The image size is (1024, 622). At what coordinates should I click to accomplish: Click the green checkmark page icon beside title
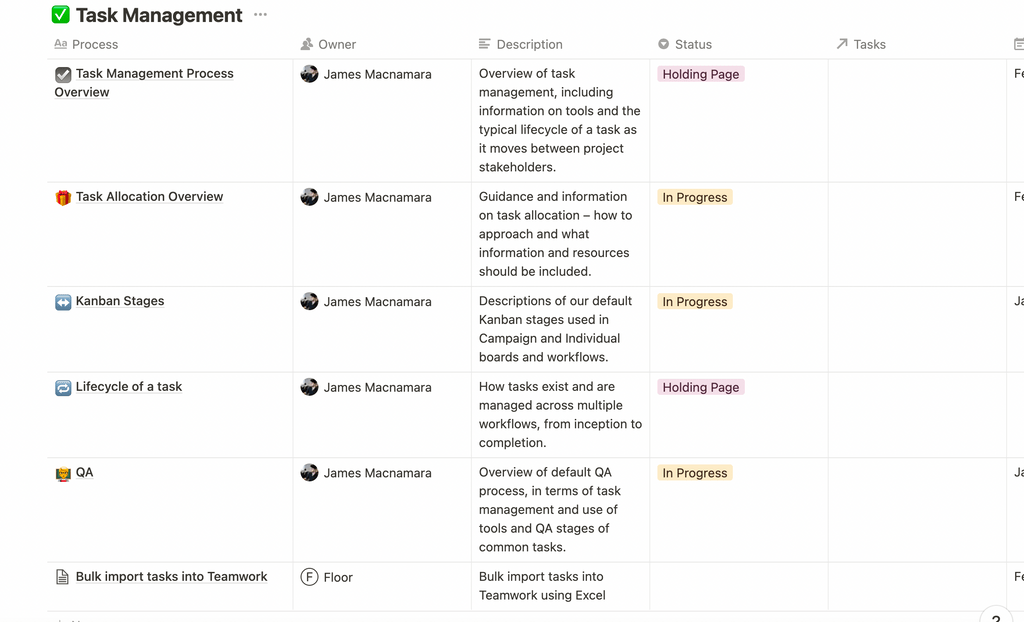(x=60, y=15)
